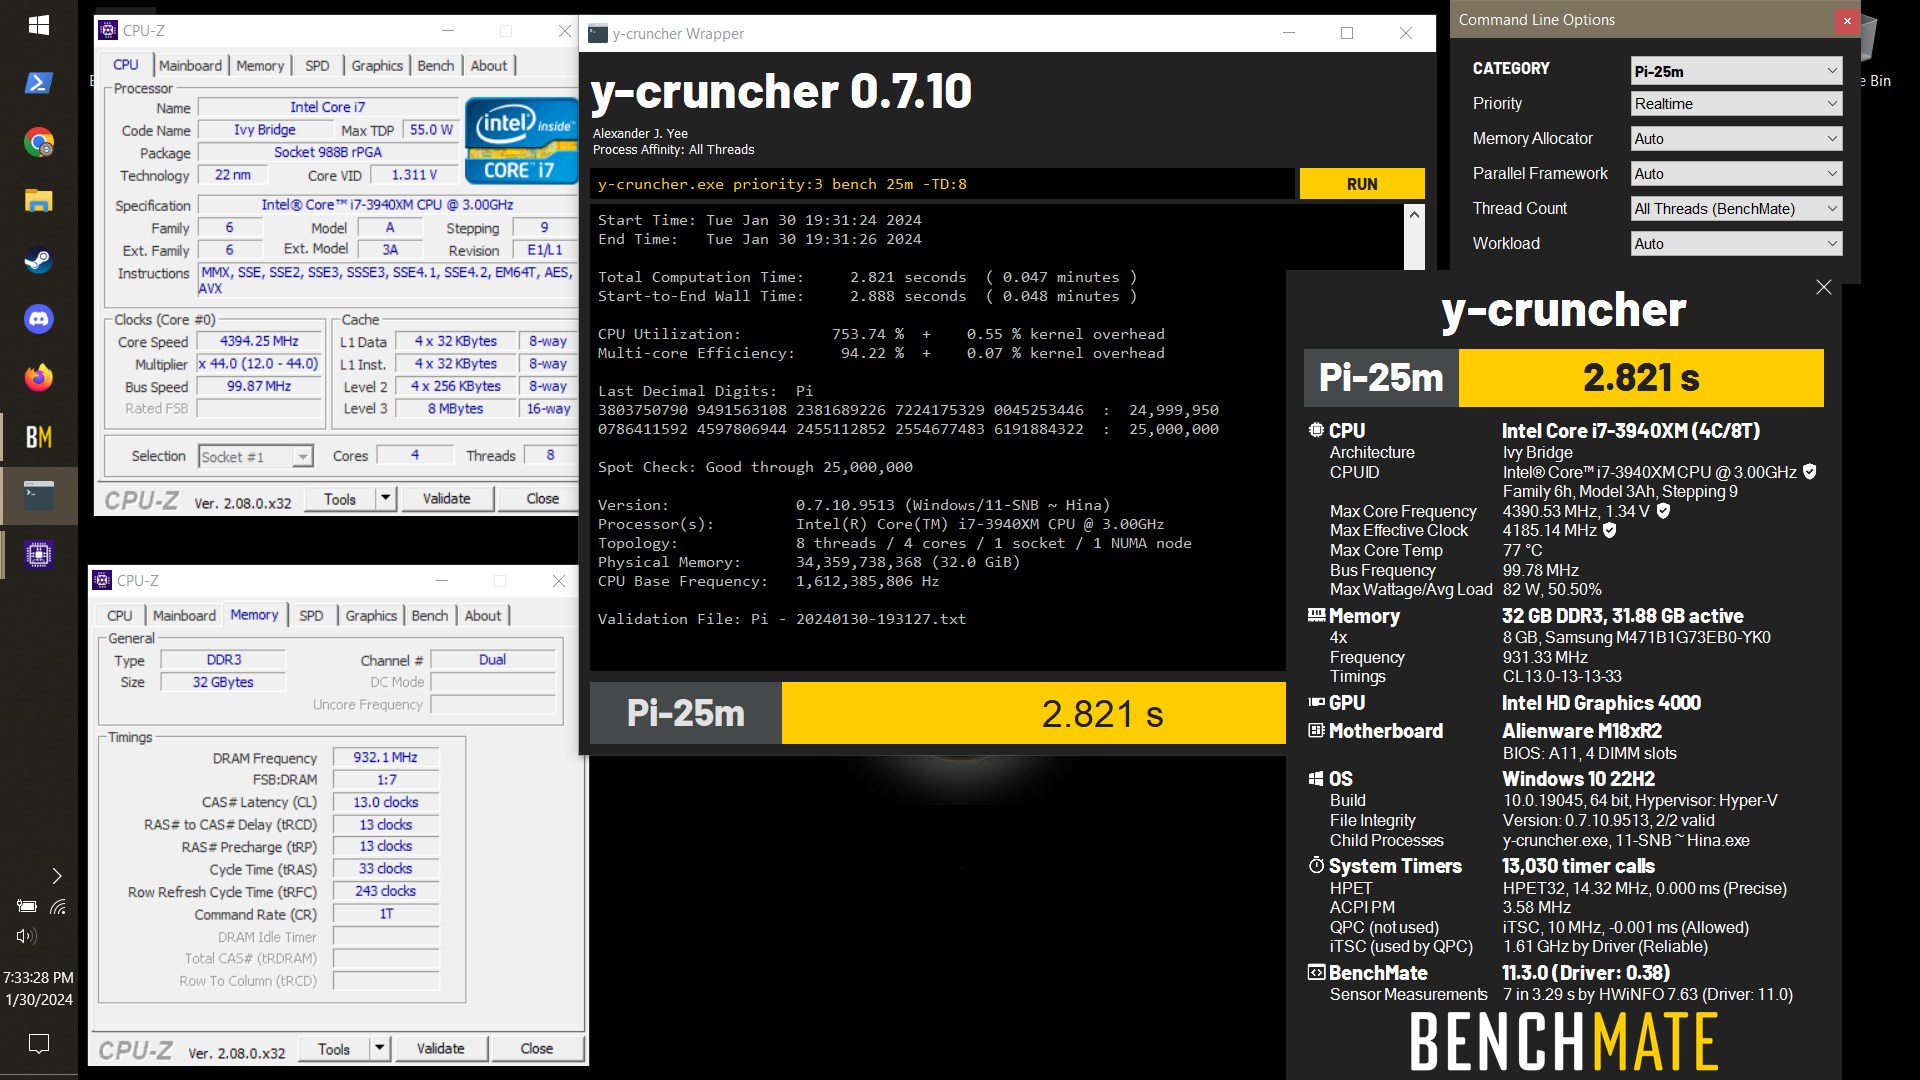Click the network tray icon
This screenshot has width=1920, height=1080.
coord(58,906)
